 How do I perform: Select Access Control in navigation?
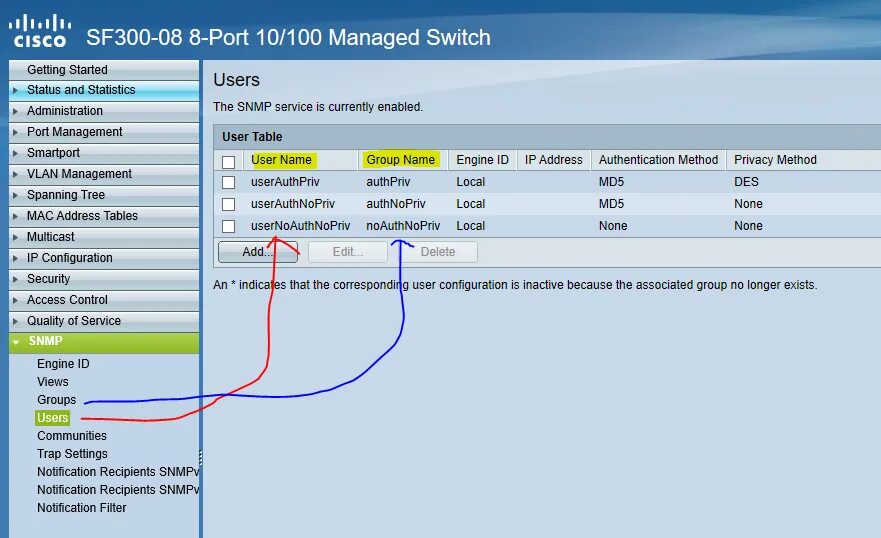(104, 300)
